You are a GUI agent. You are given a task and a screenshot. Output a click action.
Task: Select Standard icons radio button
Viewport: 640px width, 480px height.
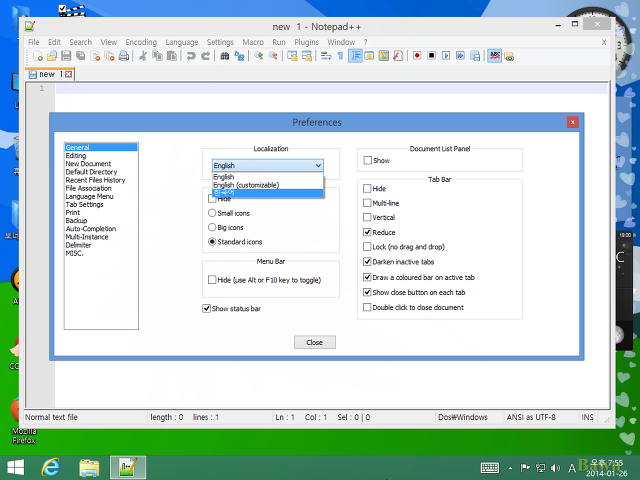pos(212,242)
